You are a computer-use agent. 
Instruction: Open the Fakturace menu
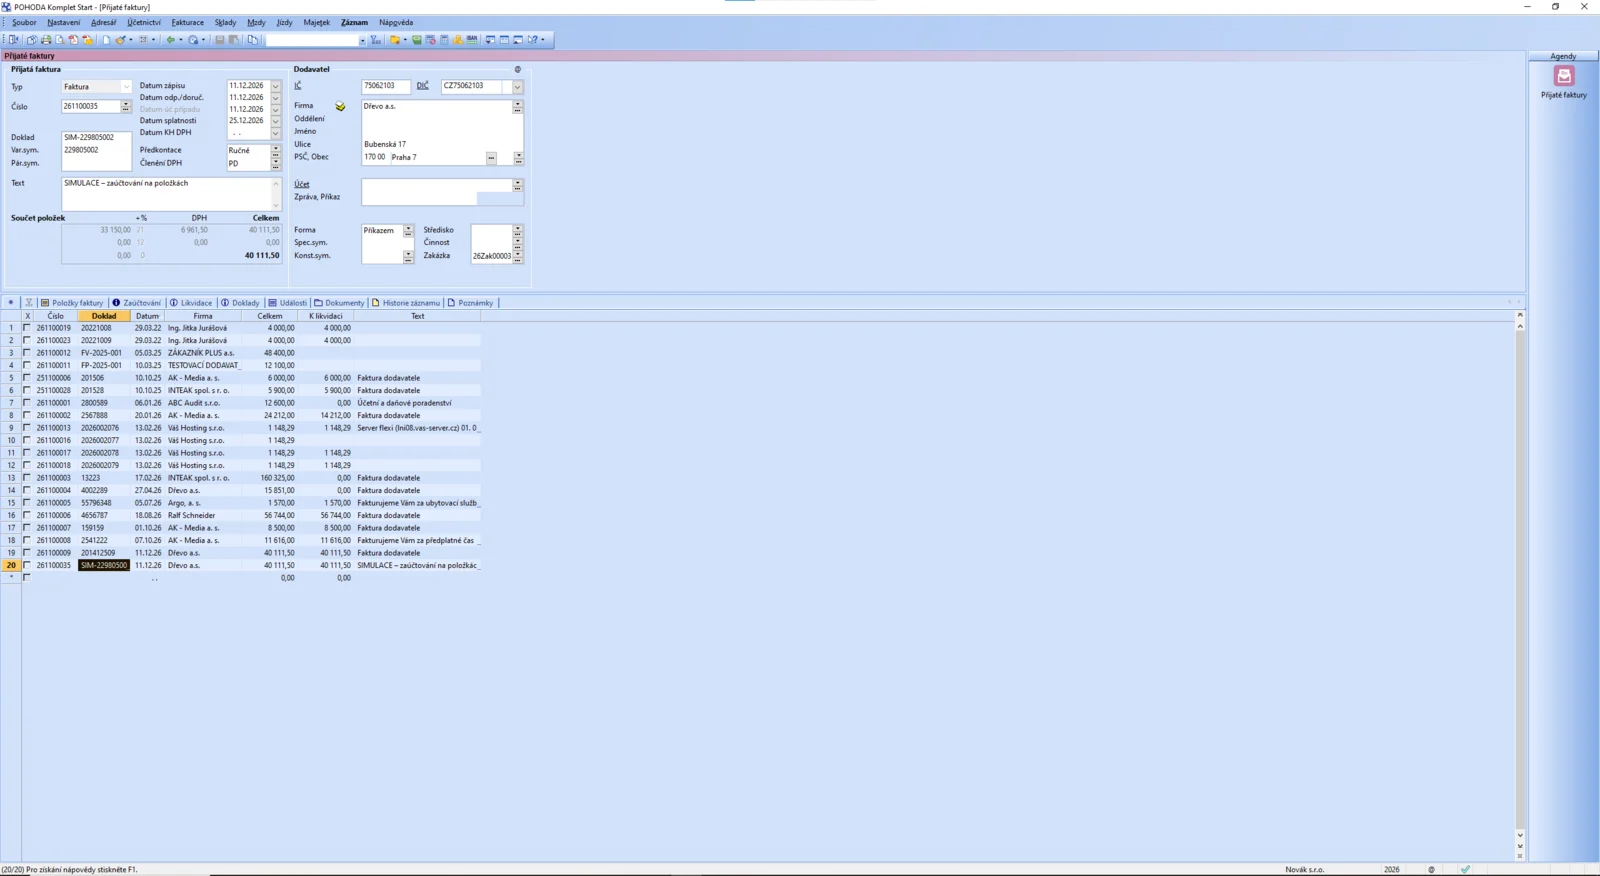click(x=187, y=22)
